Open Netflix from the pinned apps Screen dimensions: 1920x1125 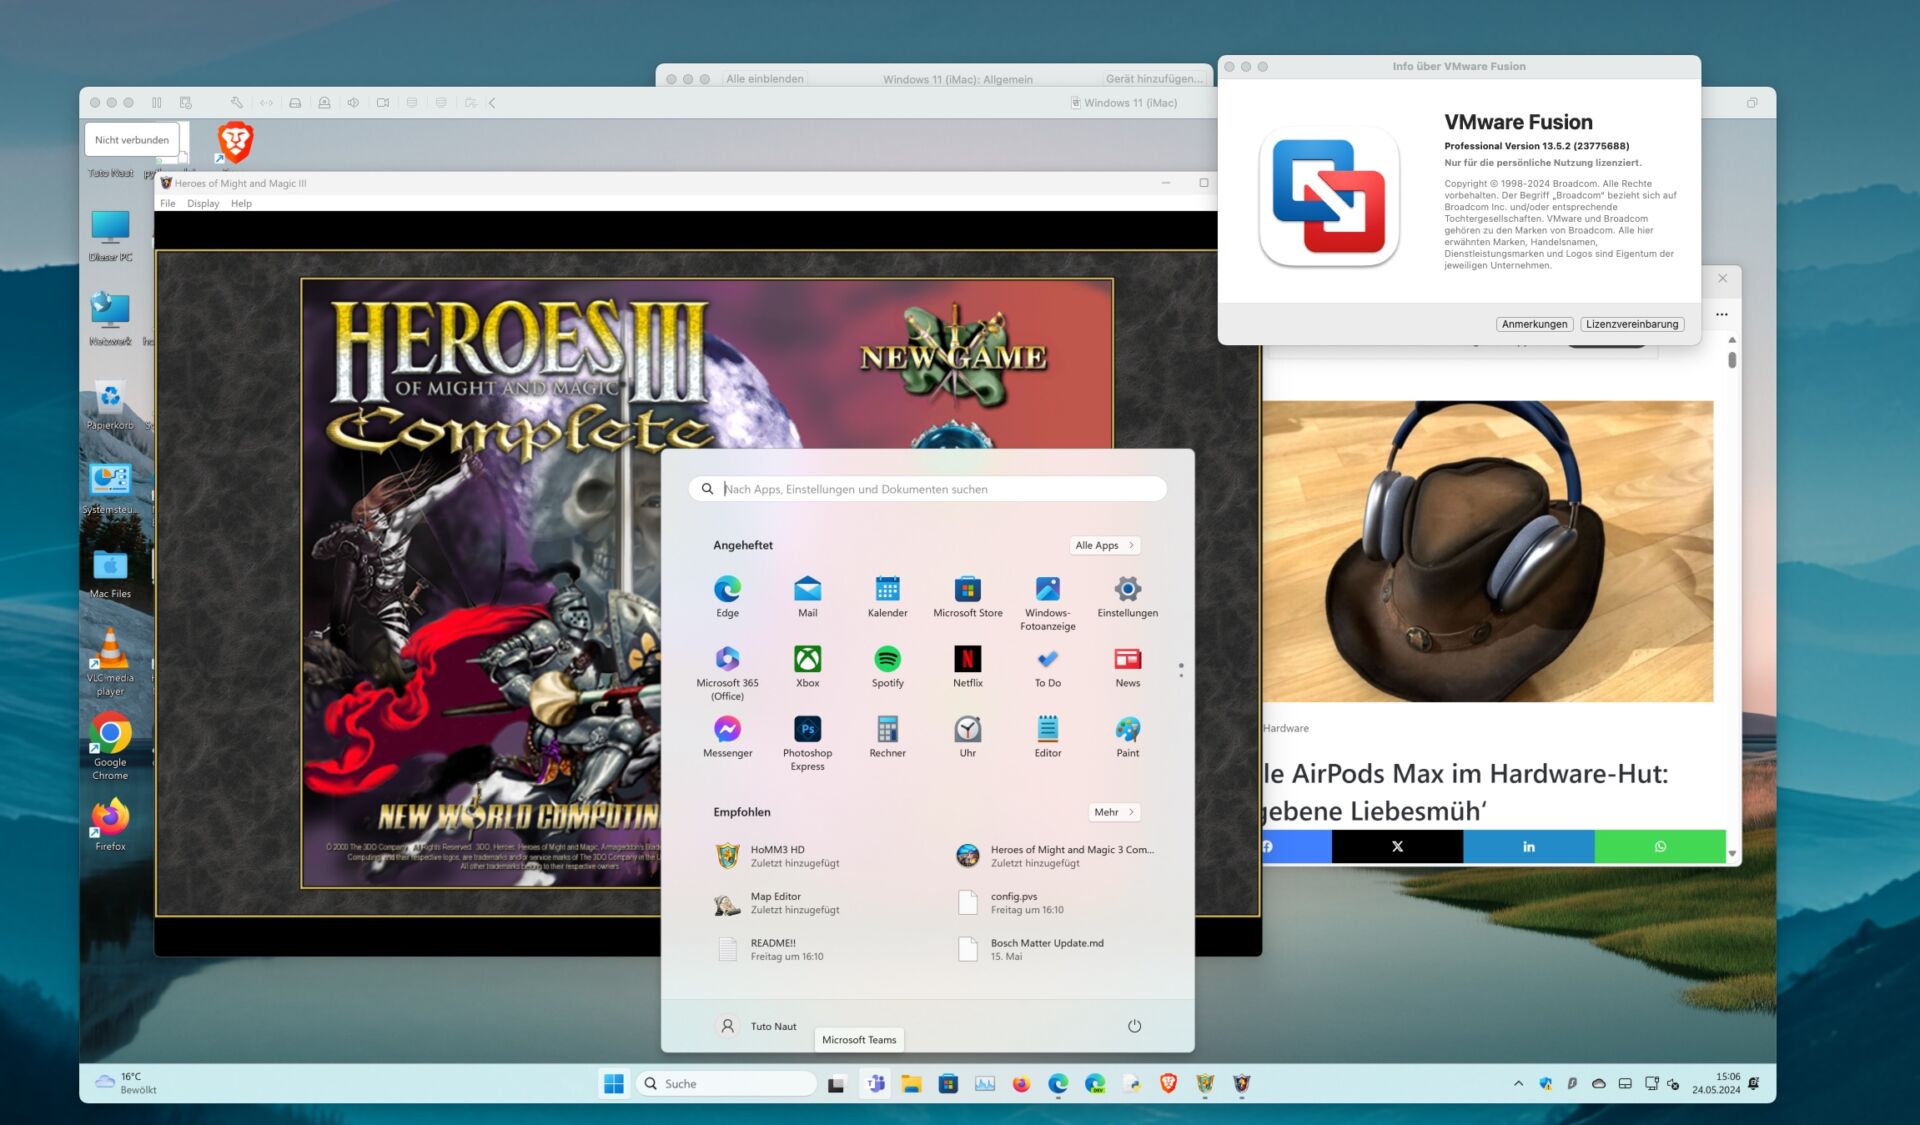[x=967, y=660]
